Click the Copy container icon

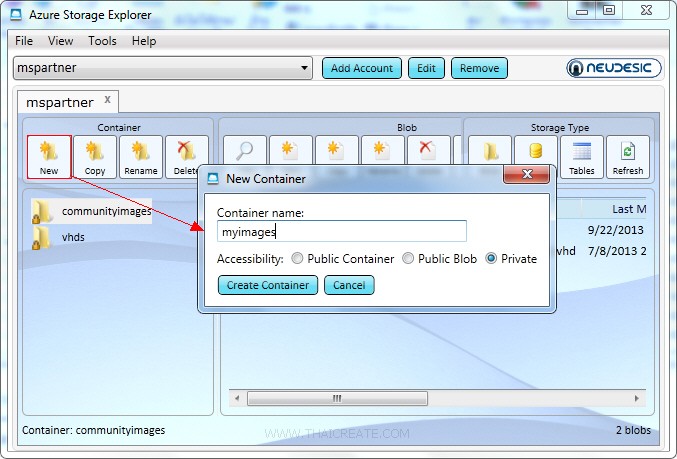[x=95, y=157]
